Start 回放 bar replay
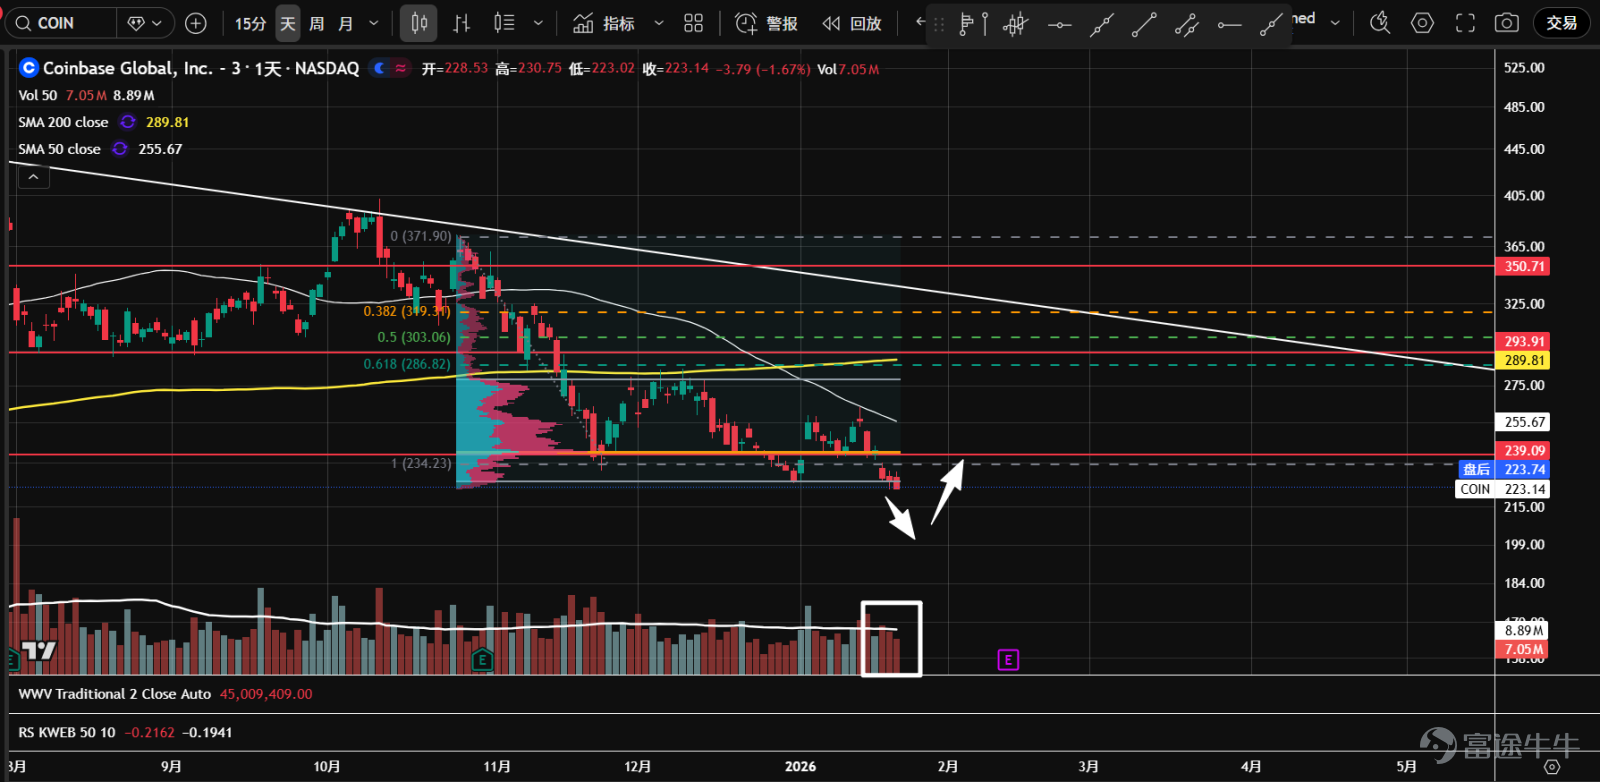The width and height of the screenshot is (1600, 782). [x=852, y=23]
